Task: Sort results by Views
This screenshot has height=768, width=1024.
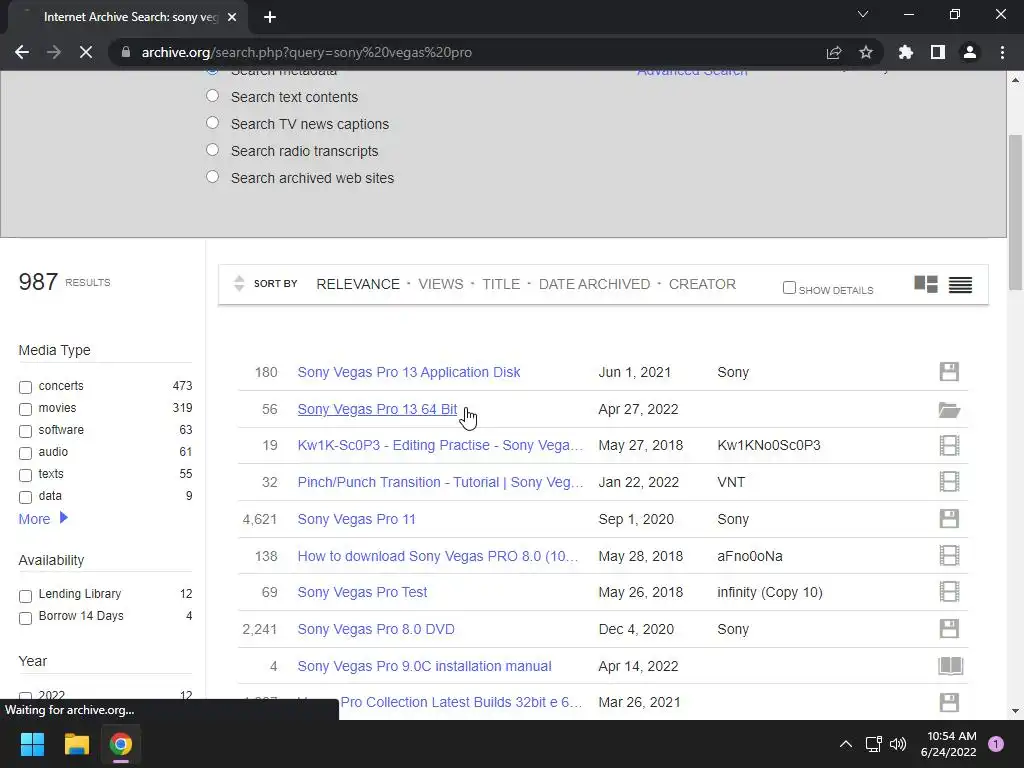Action: [x=441, y=284]
